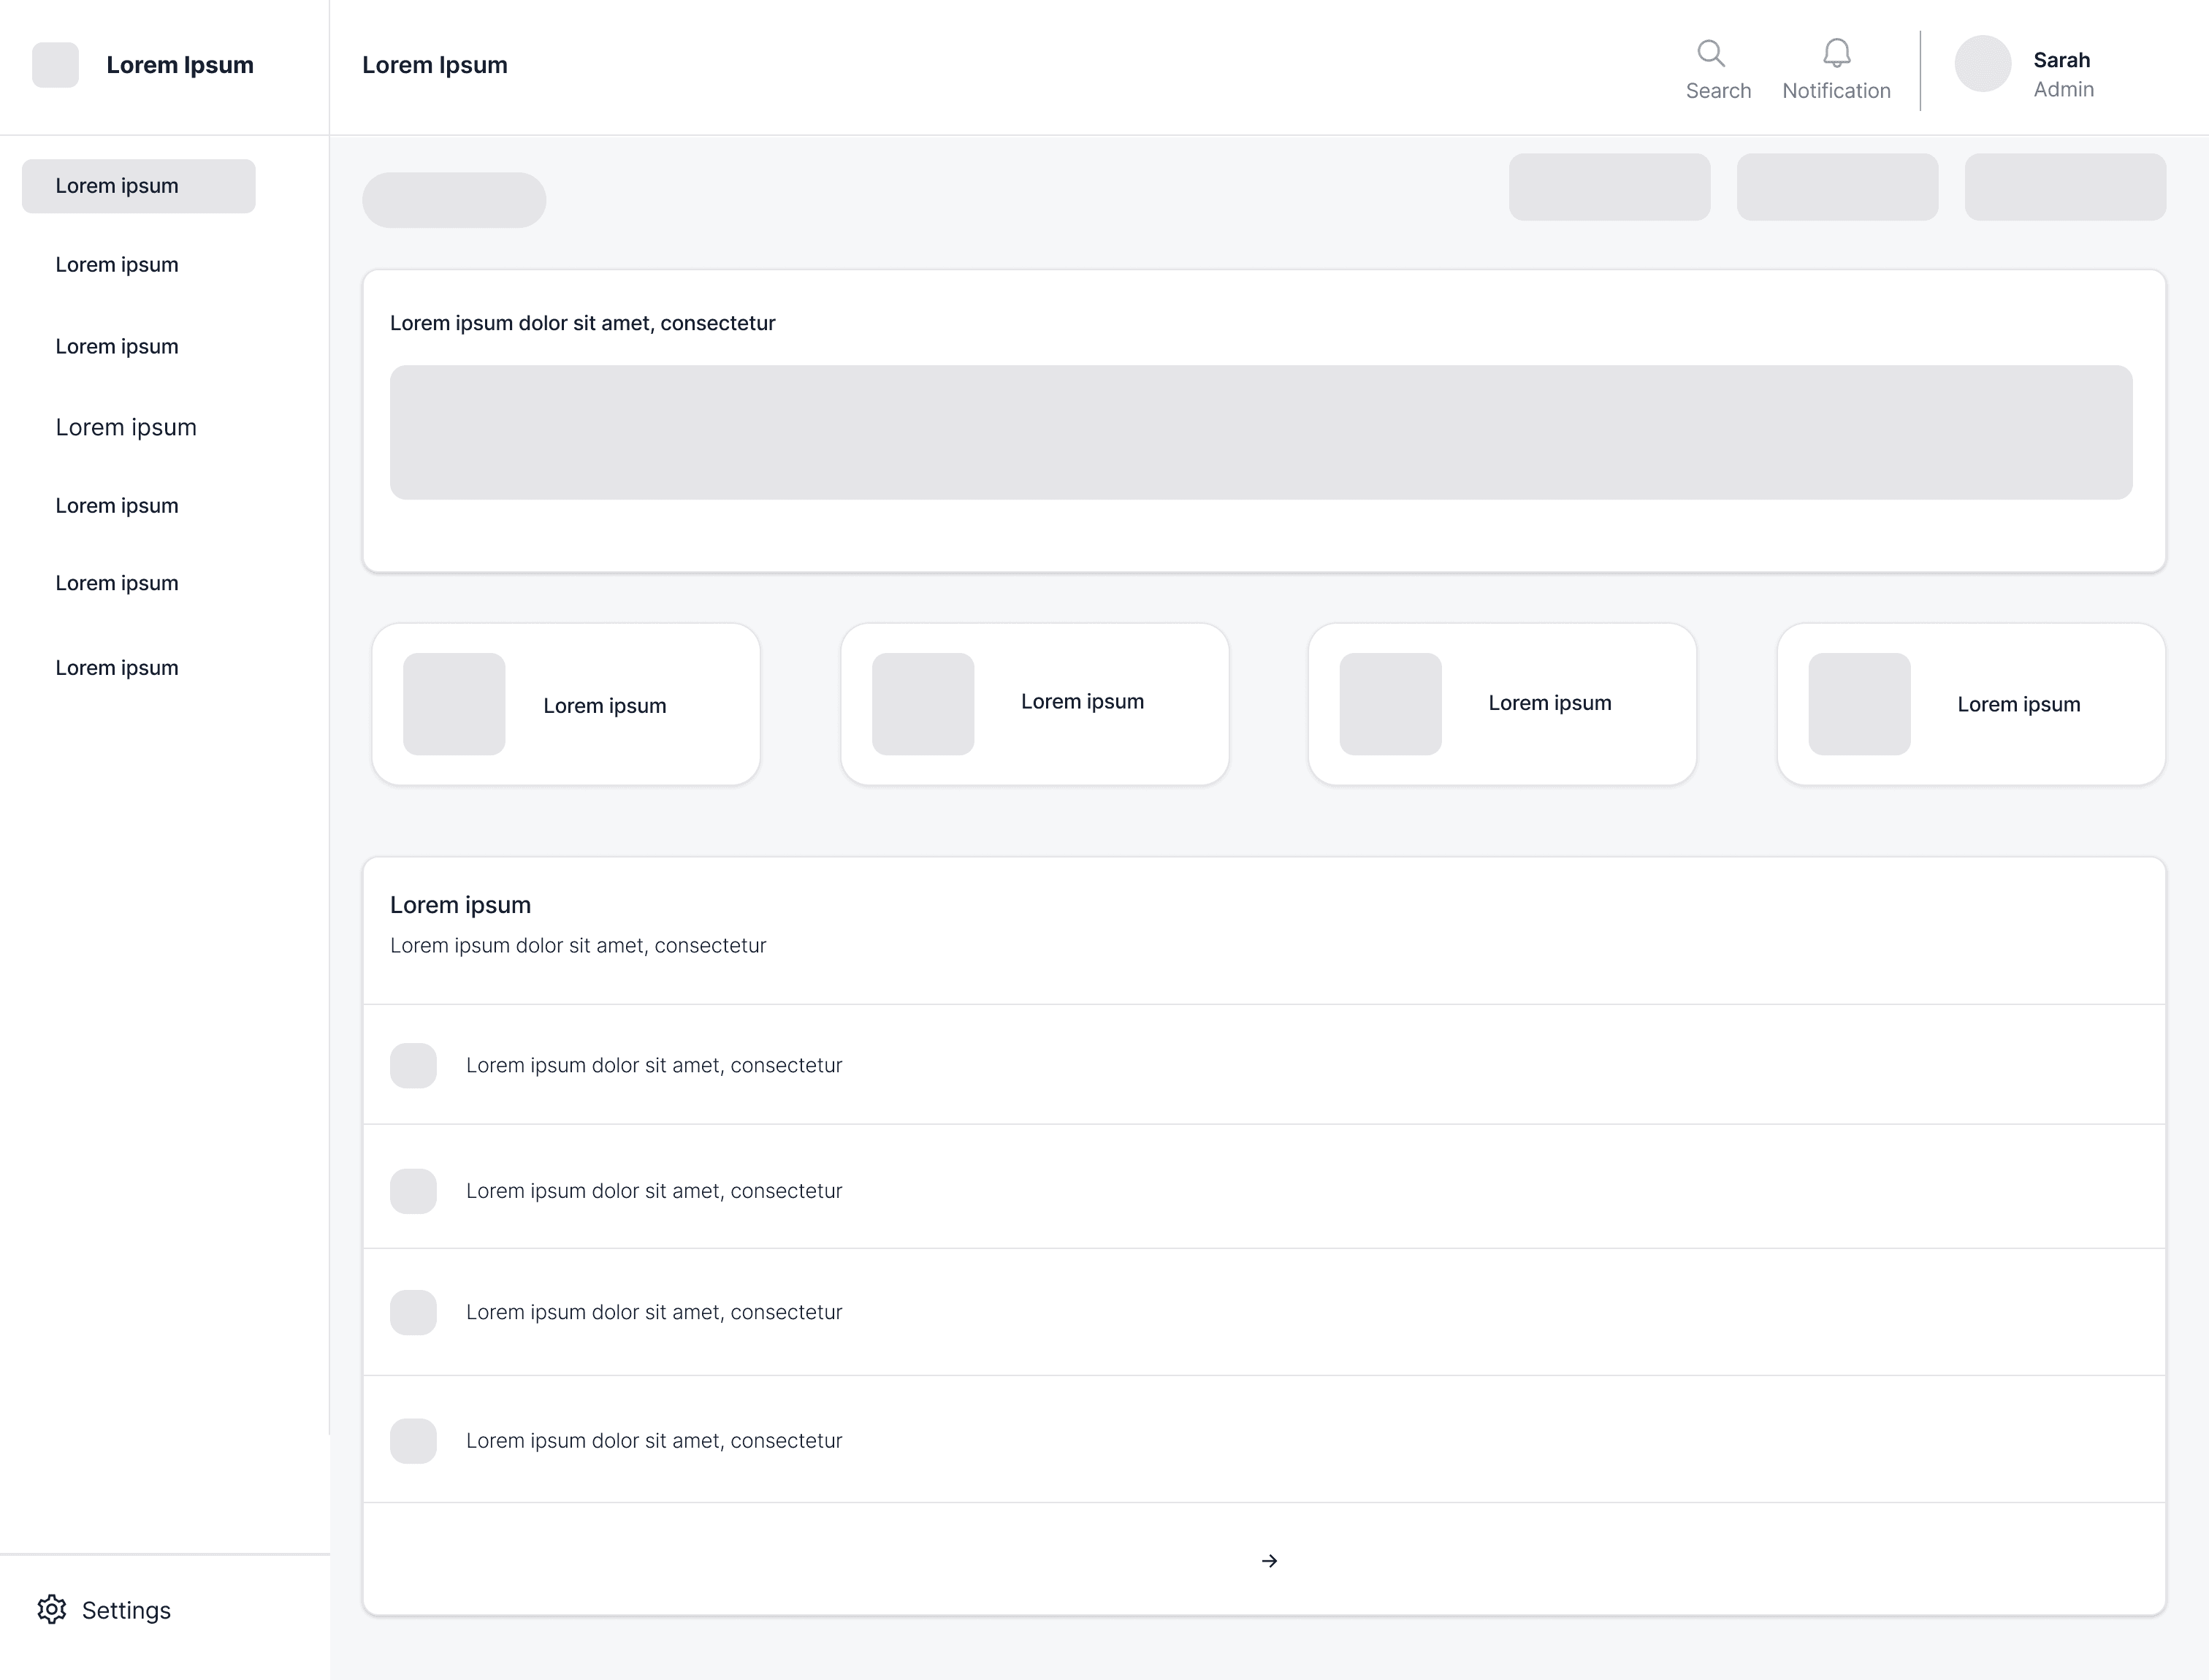Open the last Lorem ipsum card on the right
The height and width of the screenshot is (1680, 2209).
(x=1971, y=704)
